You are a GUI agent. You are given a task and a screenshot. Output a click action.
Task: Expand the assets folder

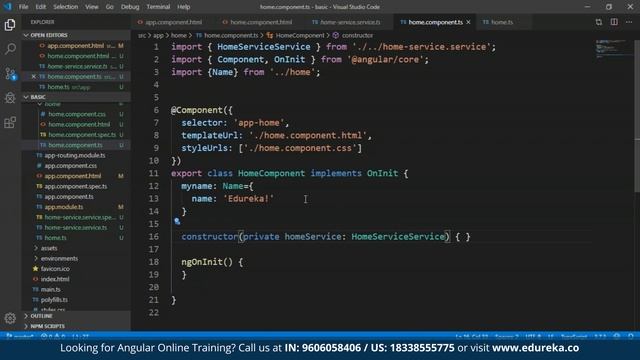(x=49, y=248)
